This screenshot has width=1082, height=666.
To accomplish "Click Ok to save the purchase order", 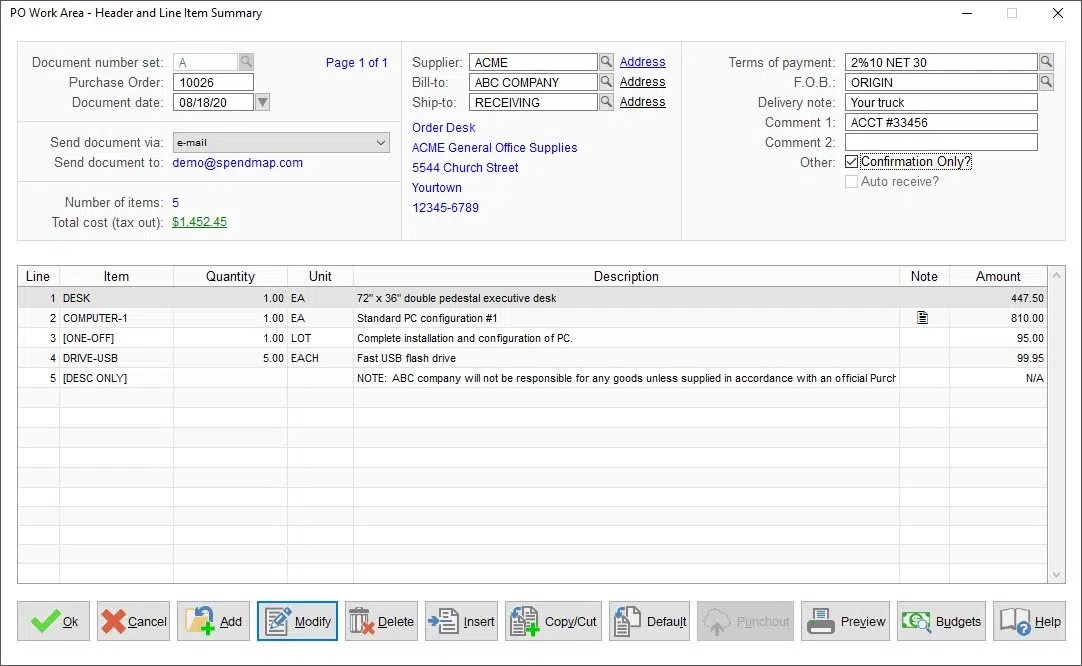I will [53, 621].
